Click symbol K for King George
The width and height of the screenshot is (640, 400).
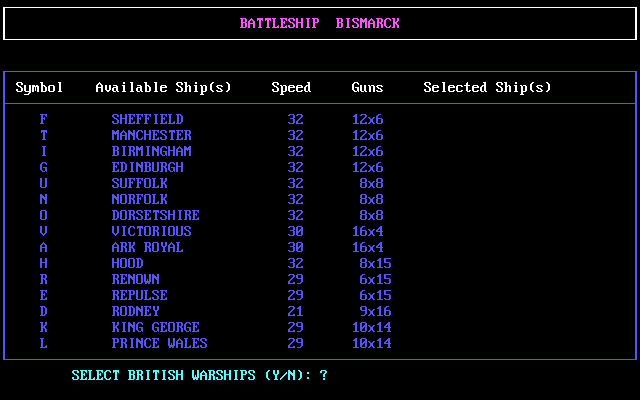click(43, 327)
